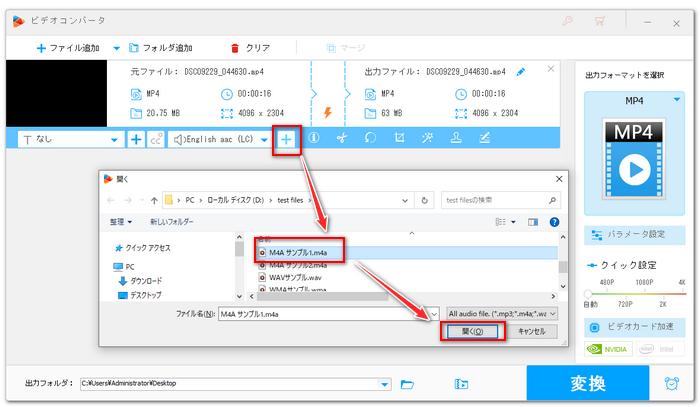
Task: Open the output folder location icon
Action: (x=461, y=384)
